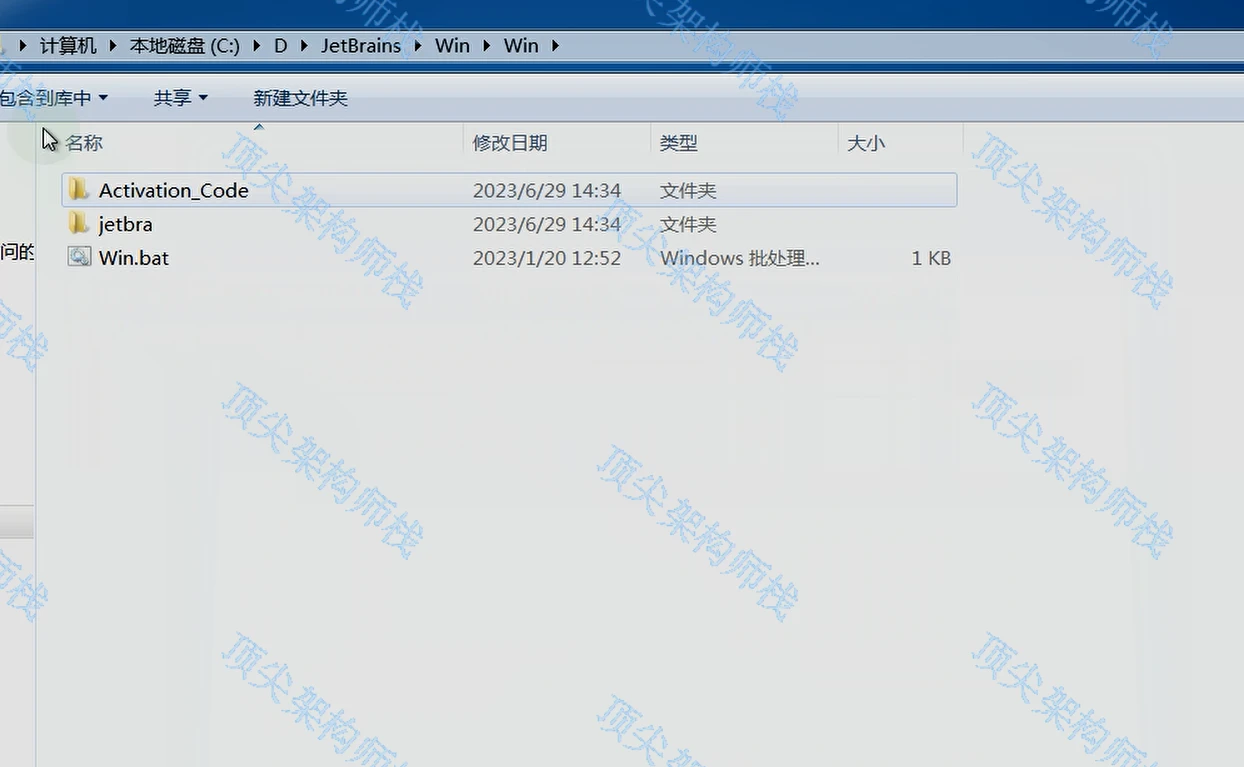Open the Activation_Code folder
Image resolution: width=1244 pixels, height=767 pixels.
(174, 190)
